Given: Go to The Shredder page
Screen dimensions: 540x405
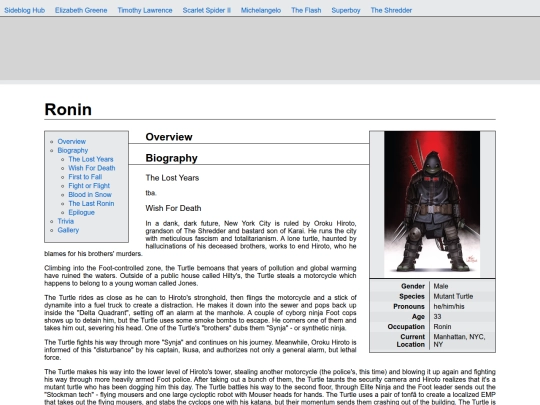Looking at the screenshot, I should [391, 10].
